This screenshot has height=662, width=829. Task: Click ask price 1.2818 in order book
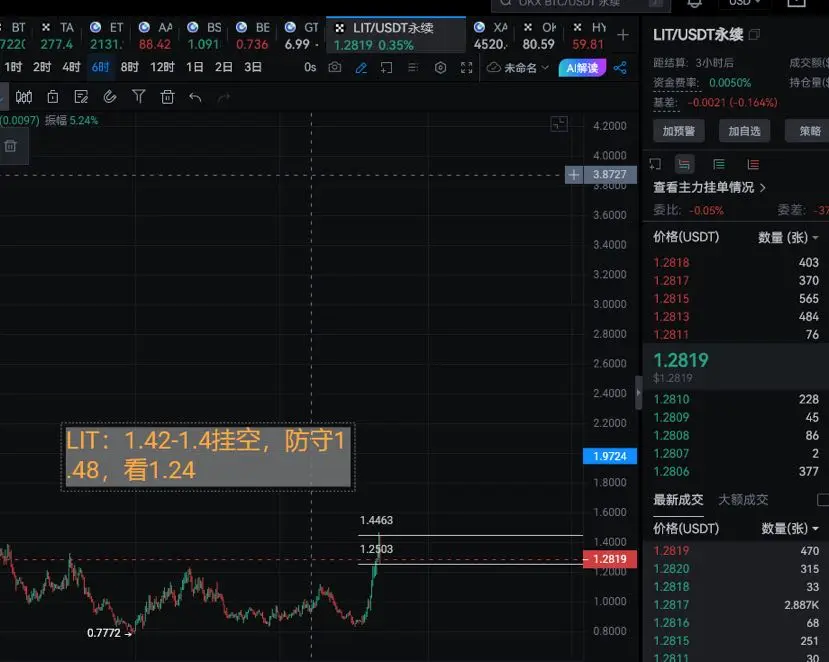click(671, 263)
